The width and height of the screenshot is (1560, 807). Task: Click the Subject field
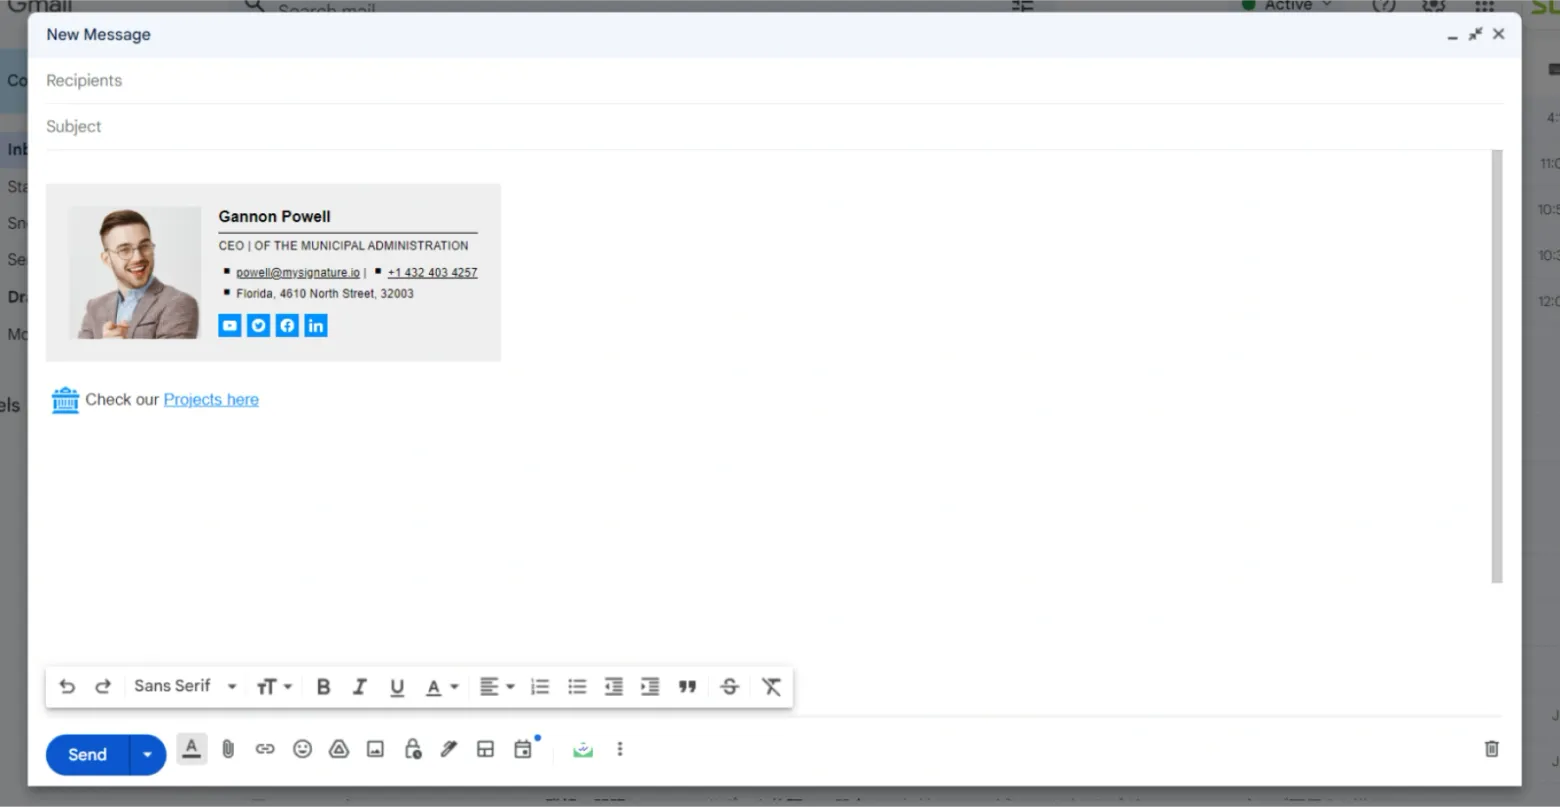(x=774, y=127)
